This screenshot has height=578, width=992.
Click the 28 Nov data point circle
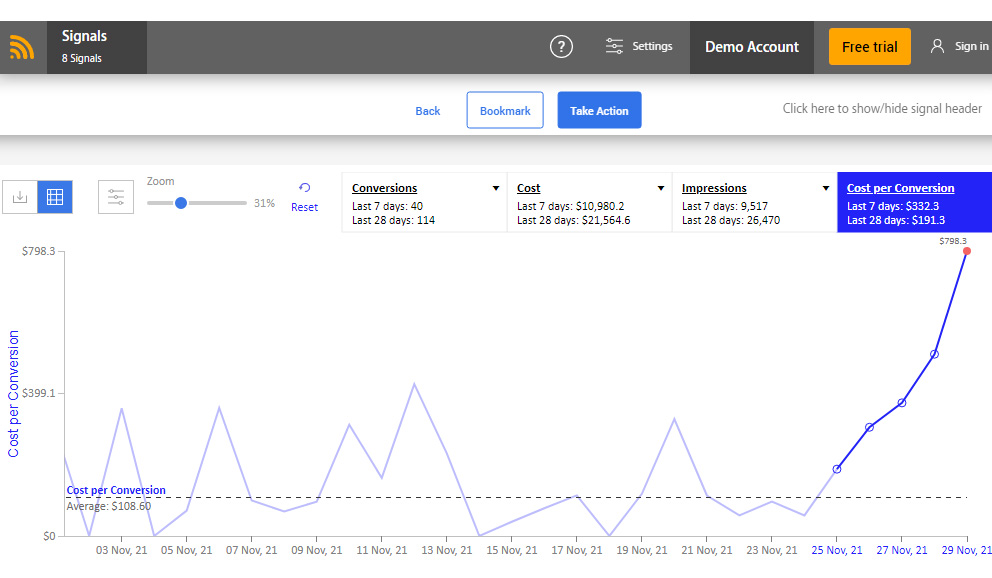934,354
